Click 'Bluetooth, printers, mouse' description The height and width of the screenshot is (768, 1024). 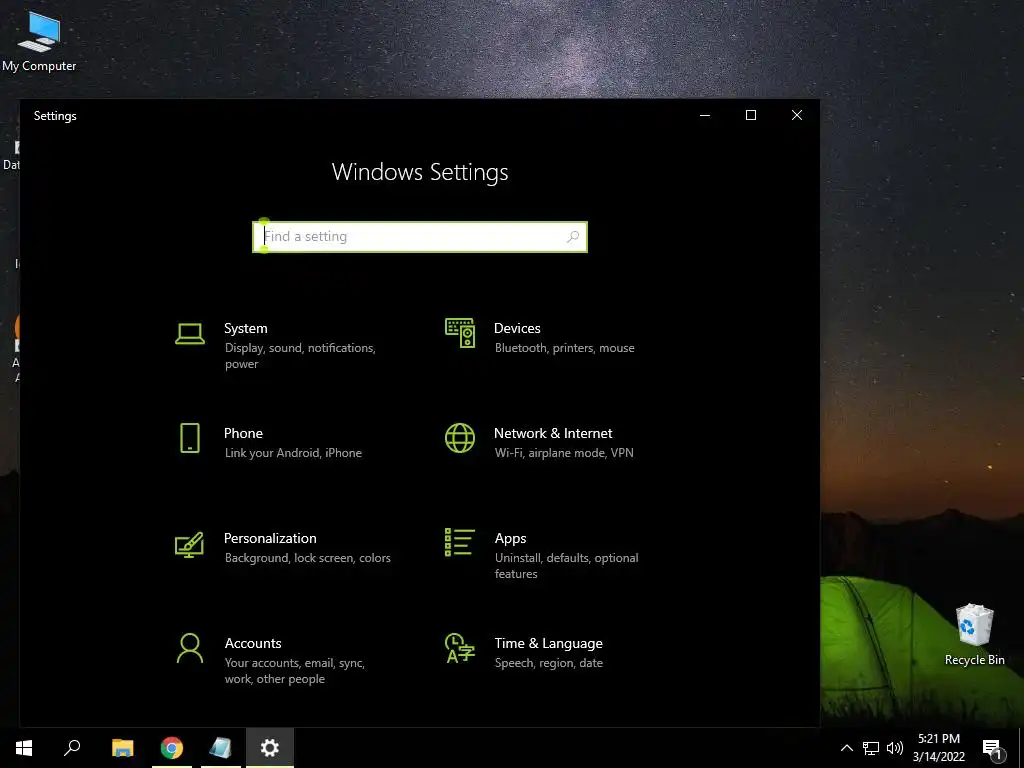point(564,348)
